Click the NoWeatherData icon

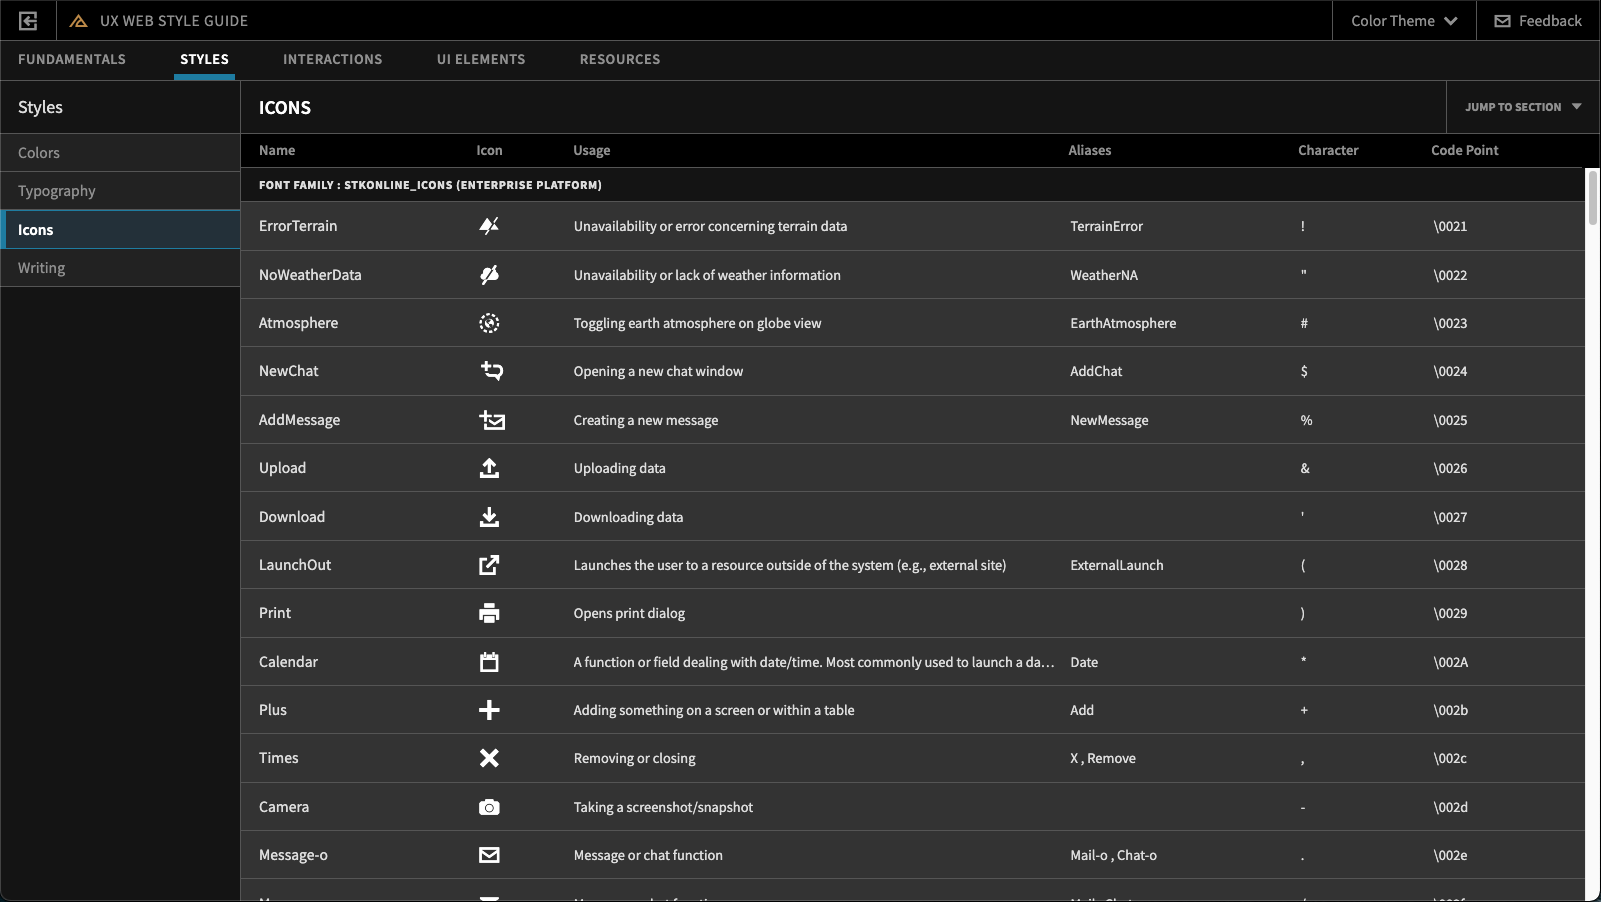[489, 275]
